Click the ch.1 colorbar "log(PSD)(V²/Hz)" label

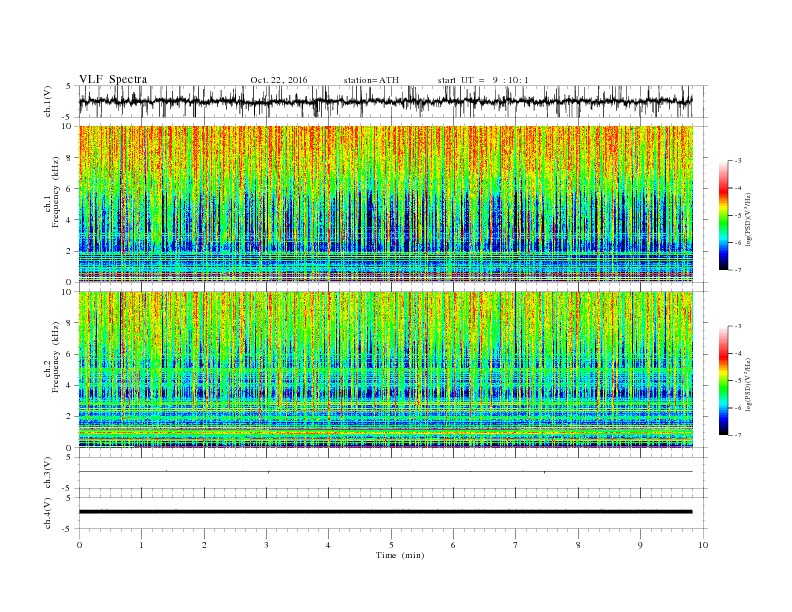point(748,220)
